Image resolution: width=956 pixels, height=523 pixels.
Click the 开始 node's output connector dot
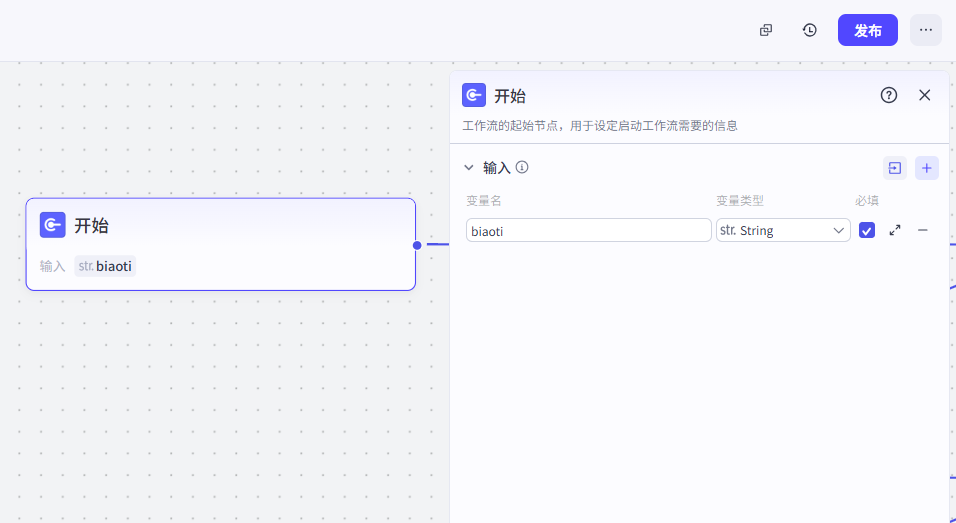pos(417,244)
